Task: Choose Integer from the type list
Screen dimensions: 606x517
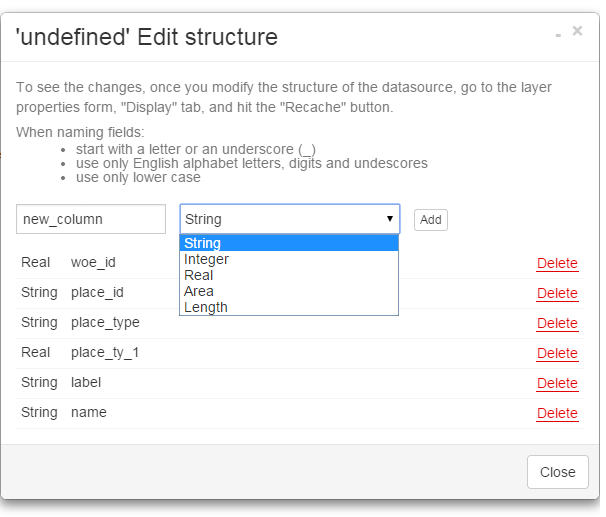Action: coord(289,259)
